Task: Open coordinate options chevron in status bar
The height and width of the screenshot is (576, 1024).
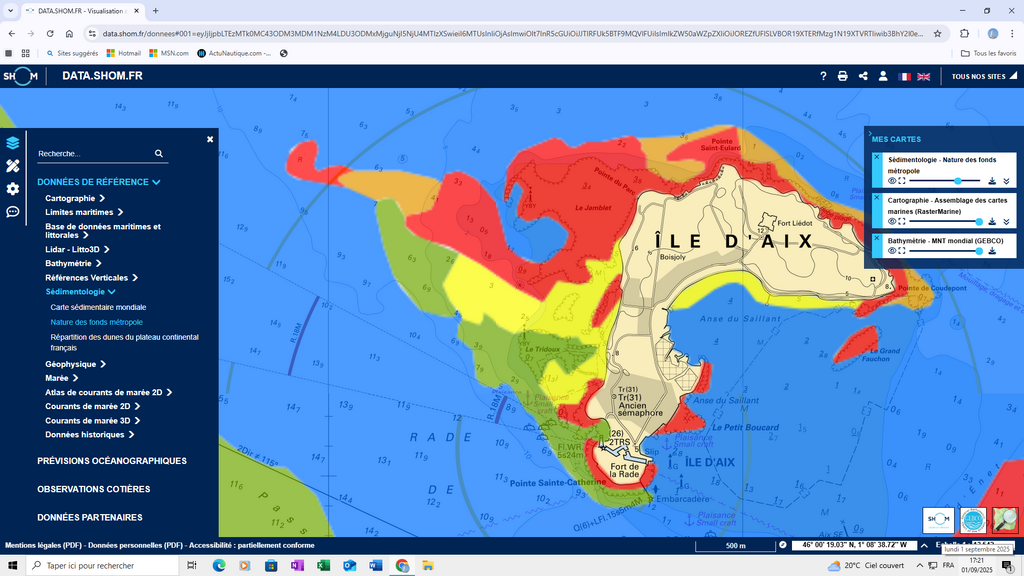Action: (x=924, y=545)
